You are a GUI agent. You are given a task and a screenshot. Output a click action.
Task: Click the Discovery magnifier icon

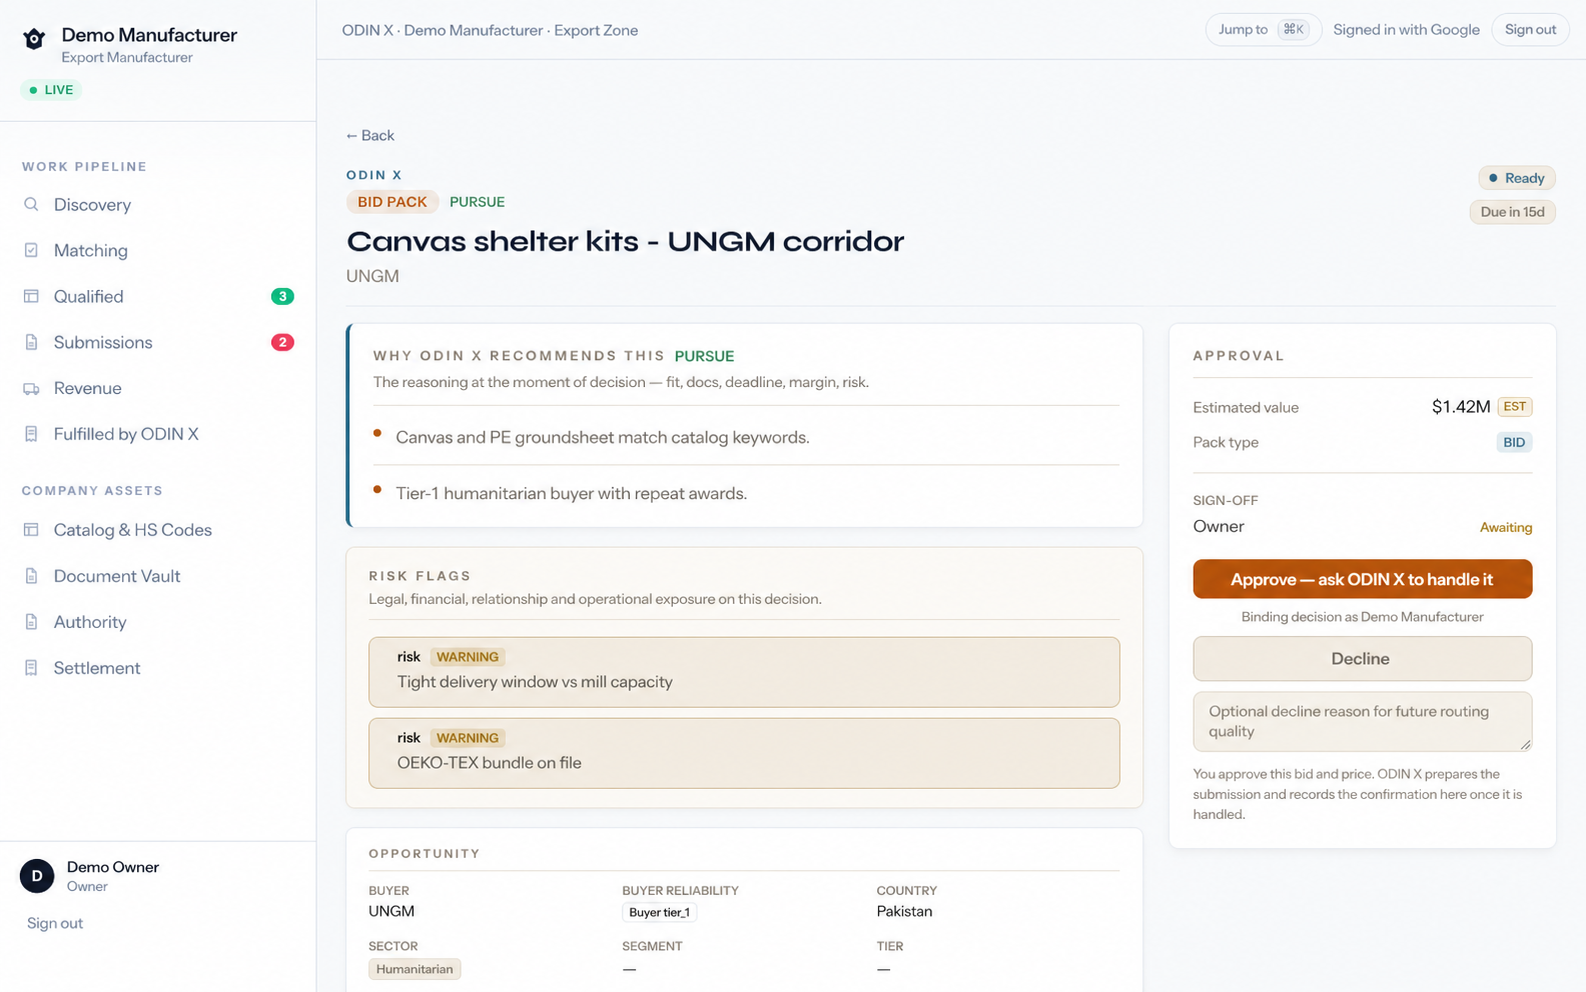coord(31,204)
